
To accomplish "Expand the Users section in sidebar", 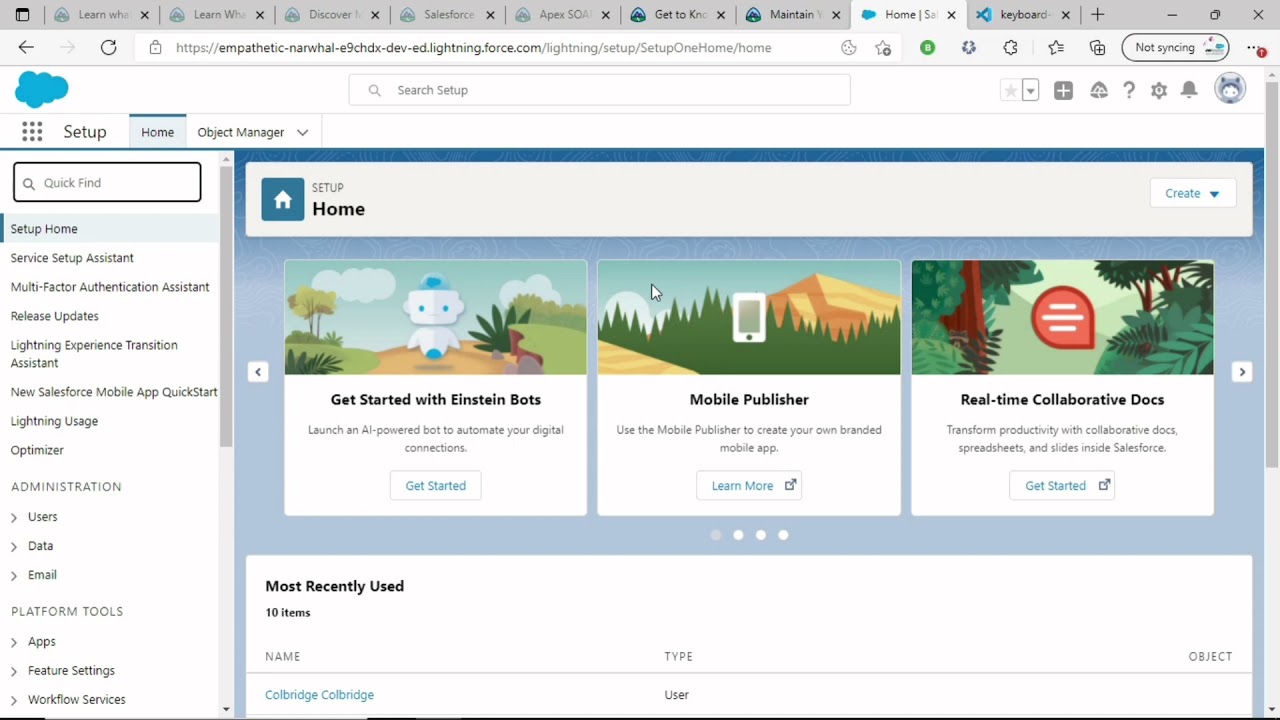I will pos(14,517).
